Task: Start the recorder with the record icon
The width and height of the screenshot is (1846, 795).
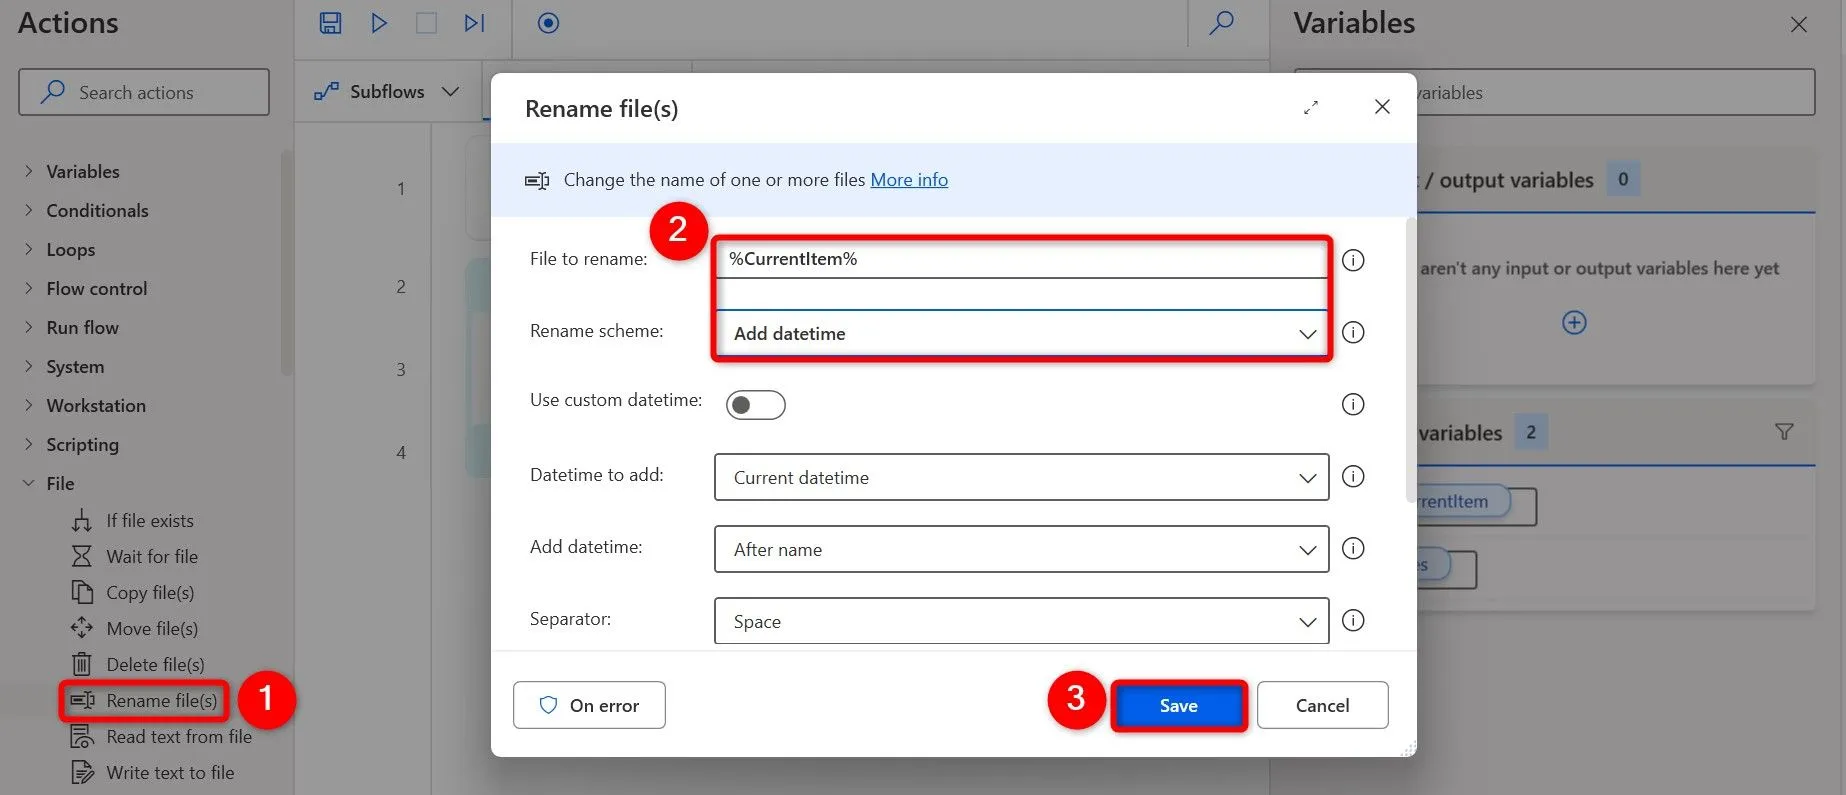Action: 548,23
